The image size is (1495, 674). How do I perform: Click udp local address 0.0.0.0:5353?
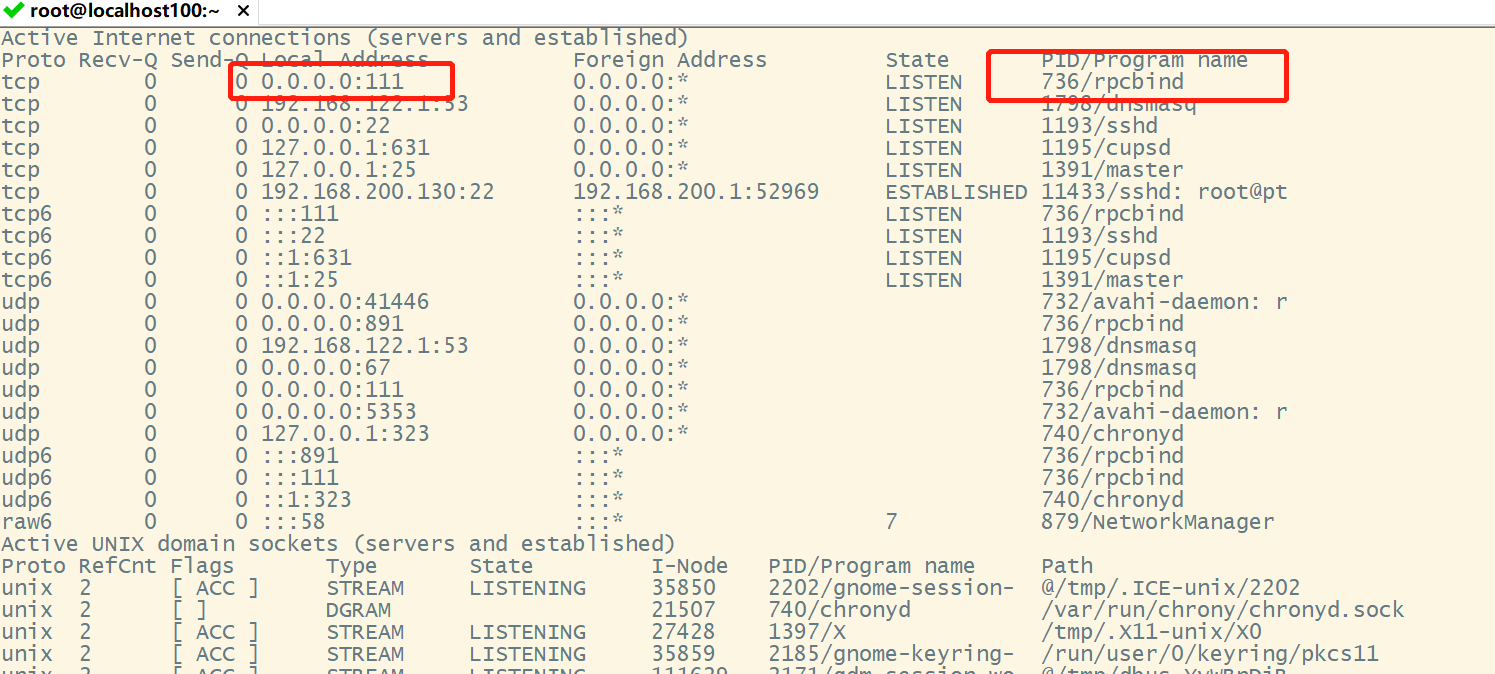[x=339, y=412]
